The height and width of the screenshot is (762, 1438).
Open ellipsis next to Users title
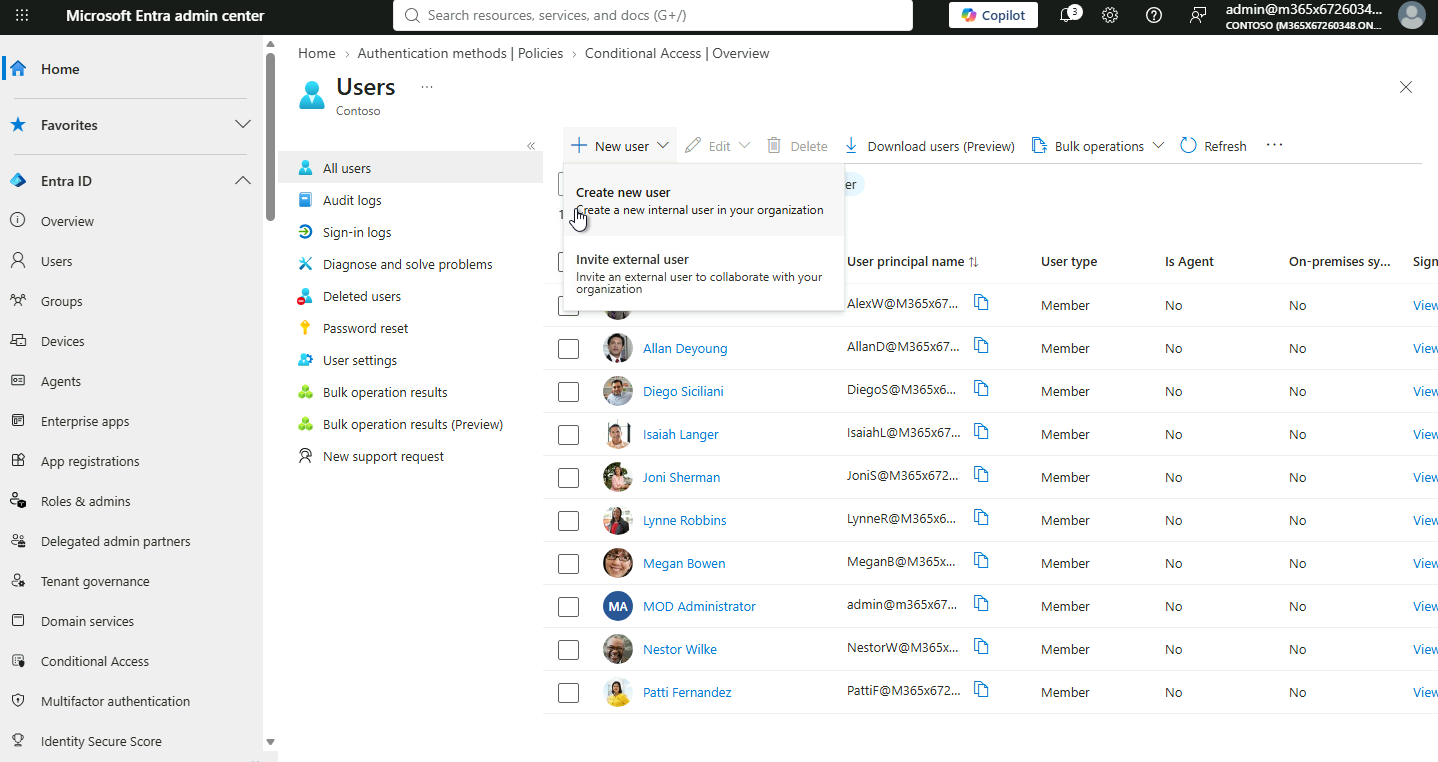(427, 87)
